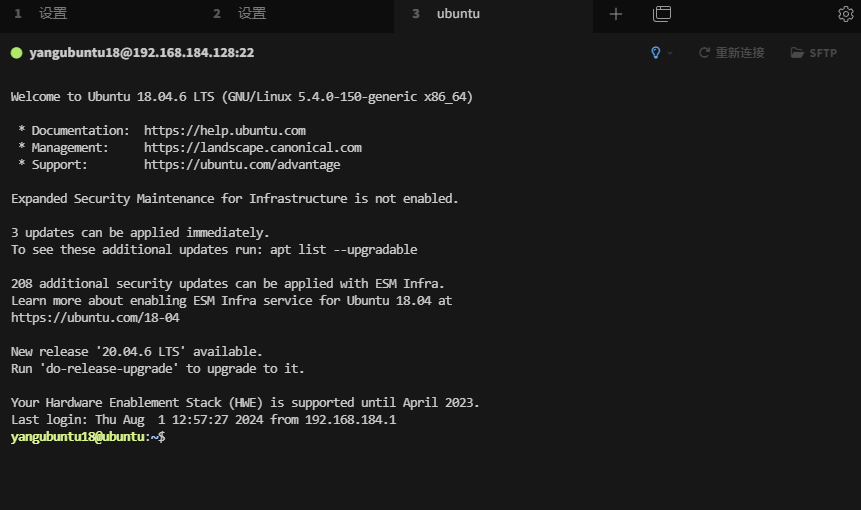This screenshot has width=861, height=510.
Task: Select the ubuntu tab
Action: pyautogui.click(x=458, y=14)
